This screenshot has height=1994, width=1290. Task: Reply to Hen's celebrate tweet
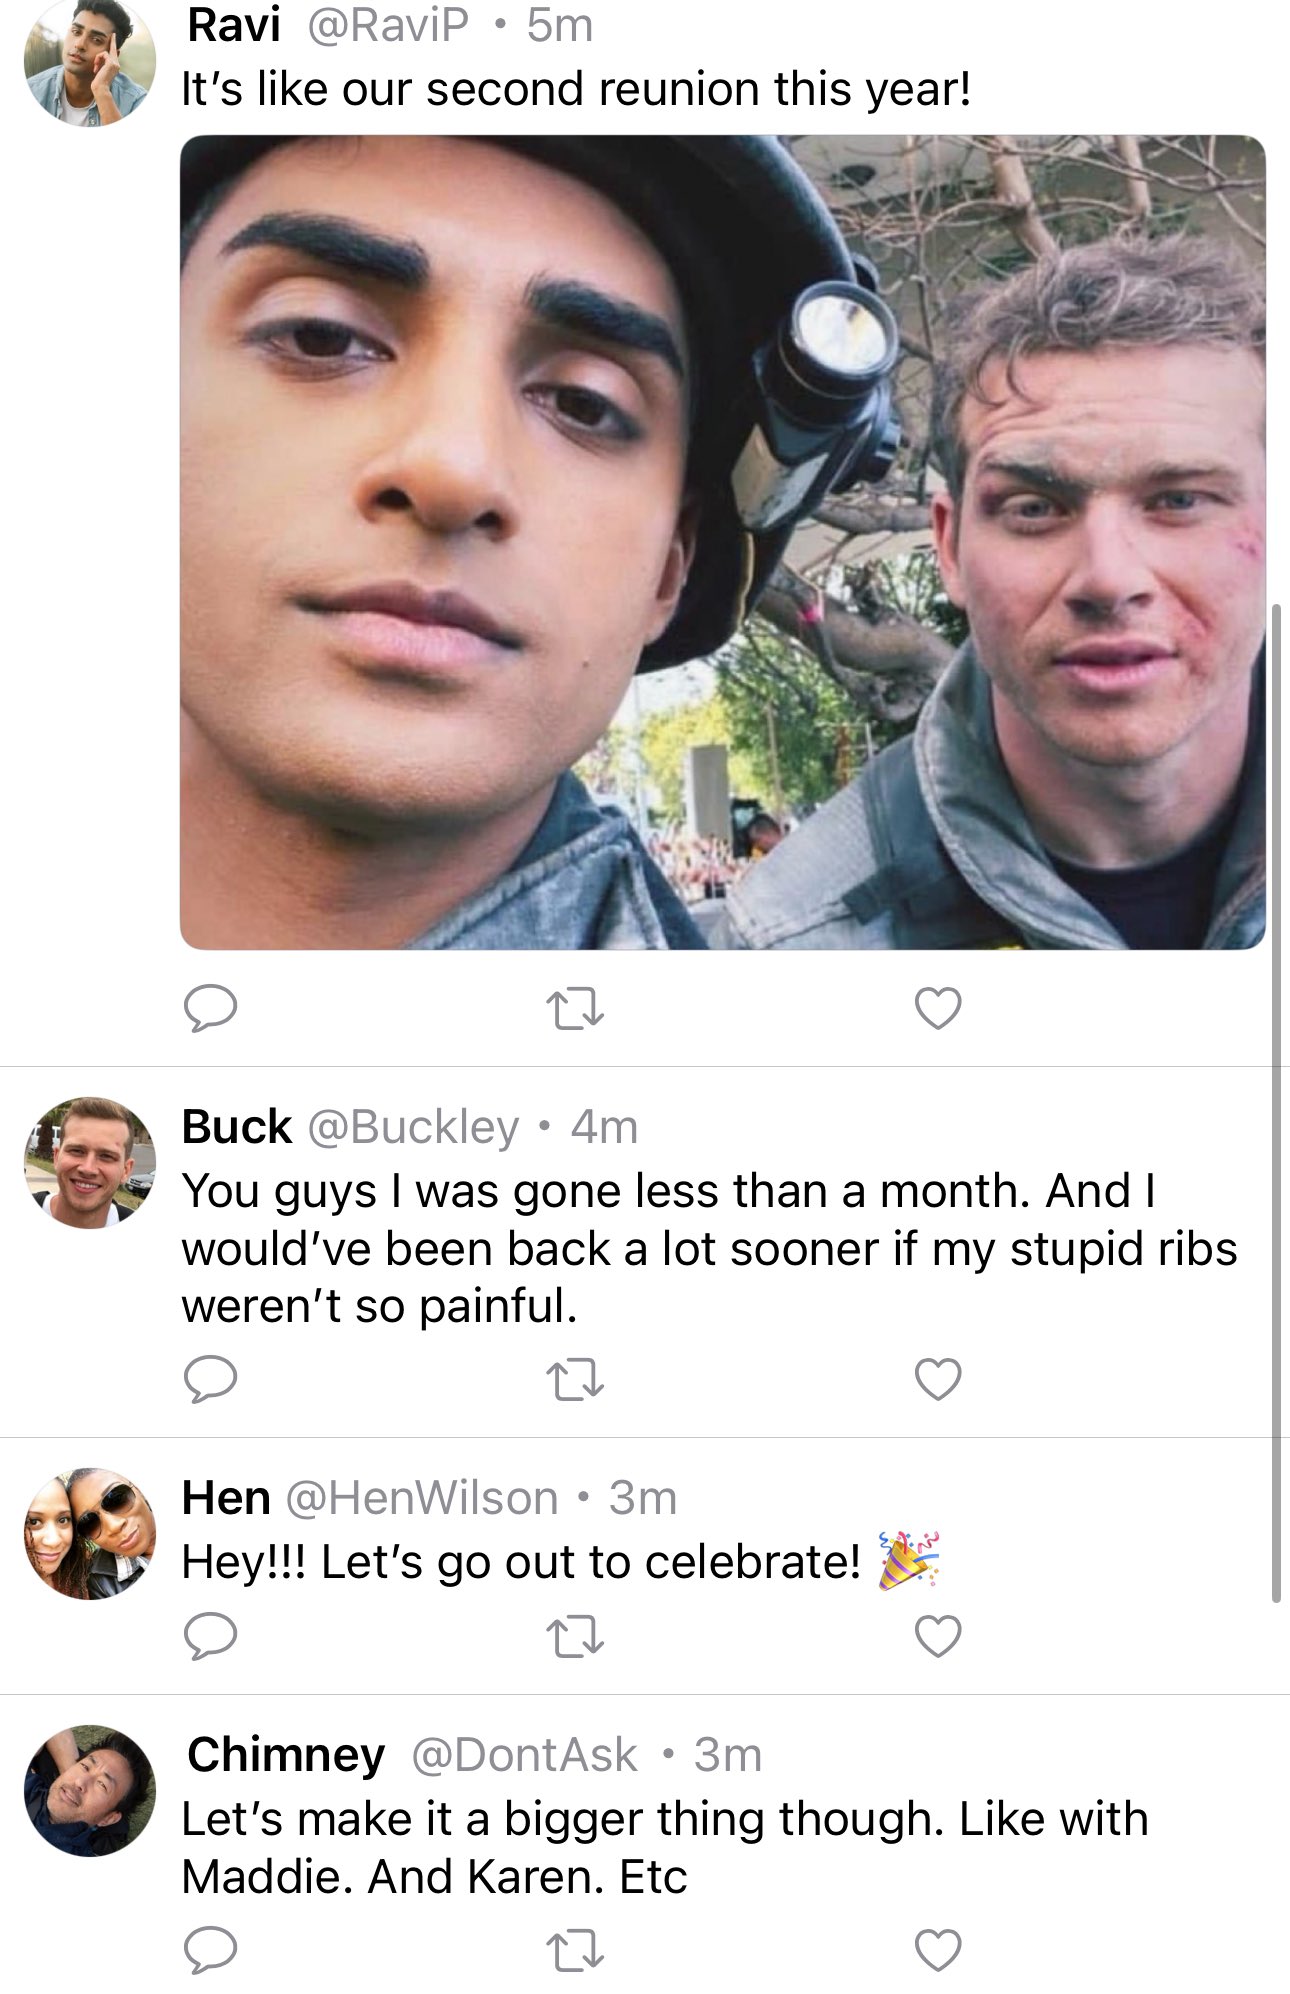pyautogui.click(x=211, y=1636)
